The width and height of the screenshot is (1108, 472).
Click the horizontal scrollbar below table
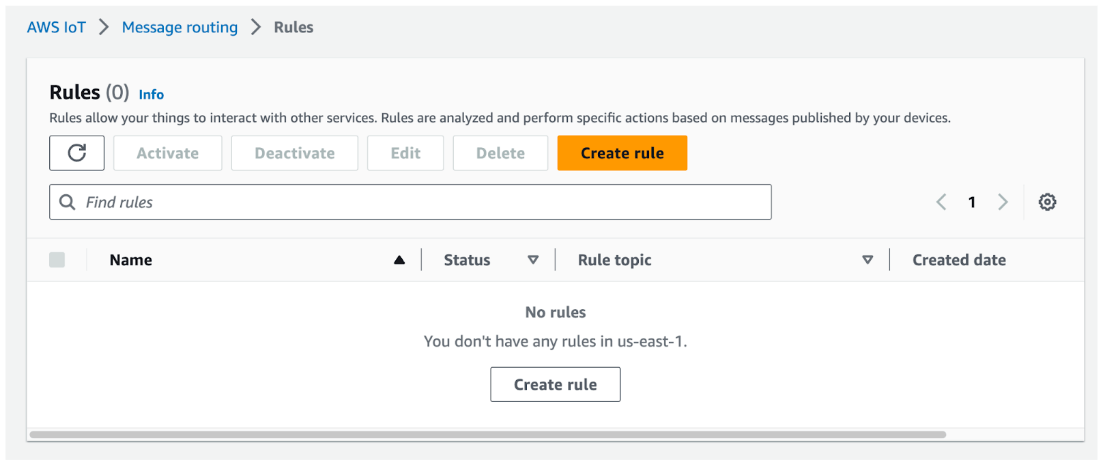488,435
